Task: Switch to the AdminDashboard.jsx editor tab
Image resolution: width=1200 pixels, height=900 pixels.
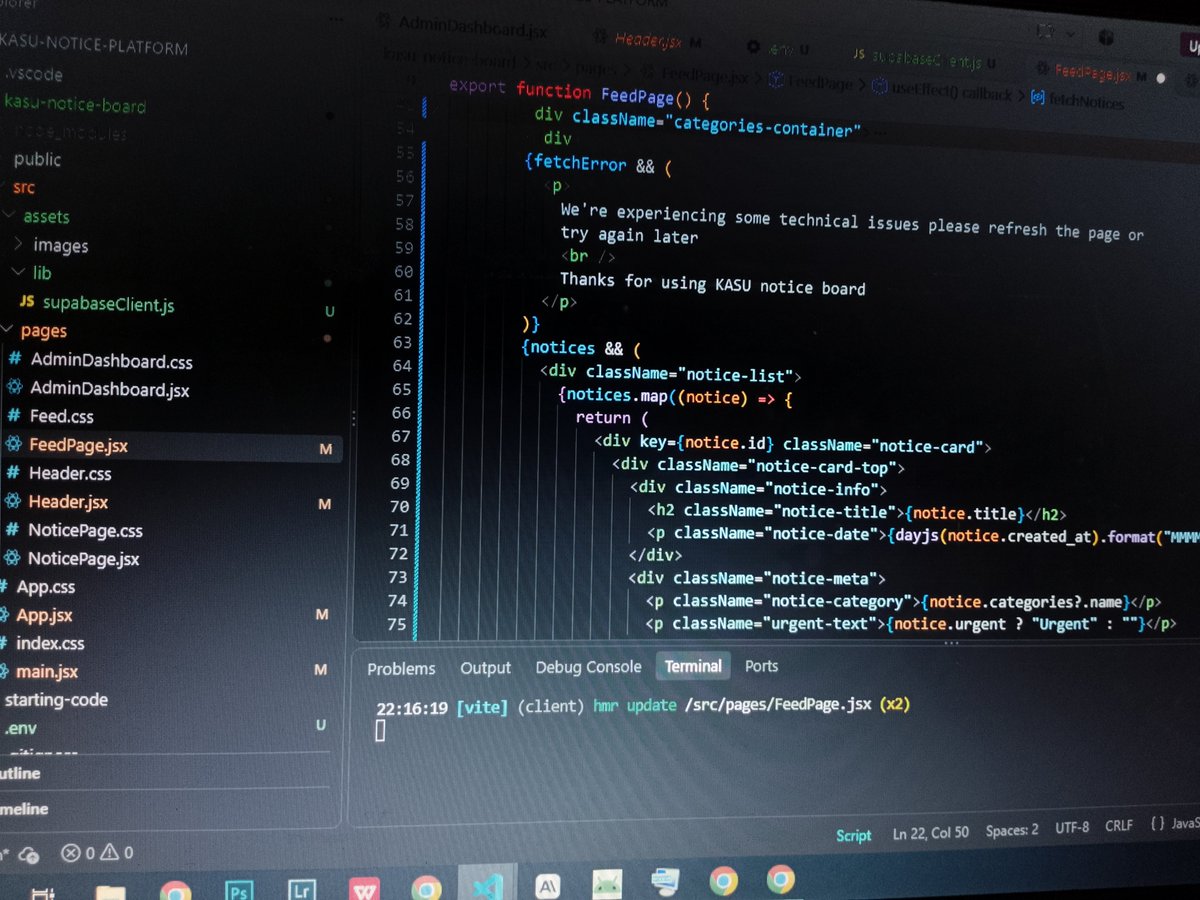Action: point(474,28)
